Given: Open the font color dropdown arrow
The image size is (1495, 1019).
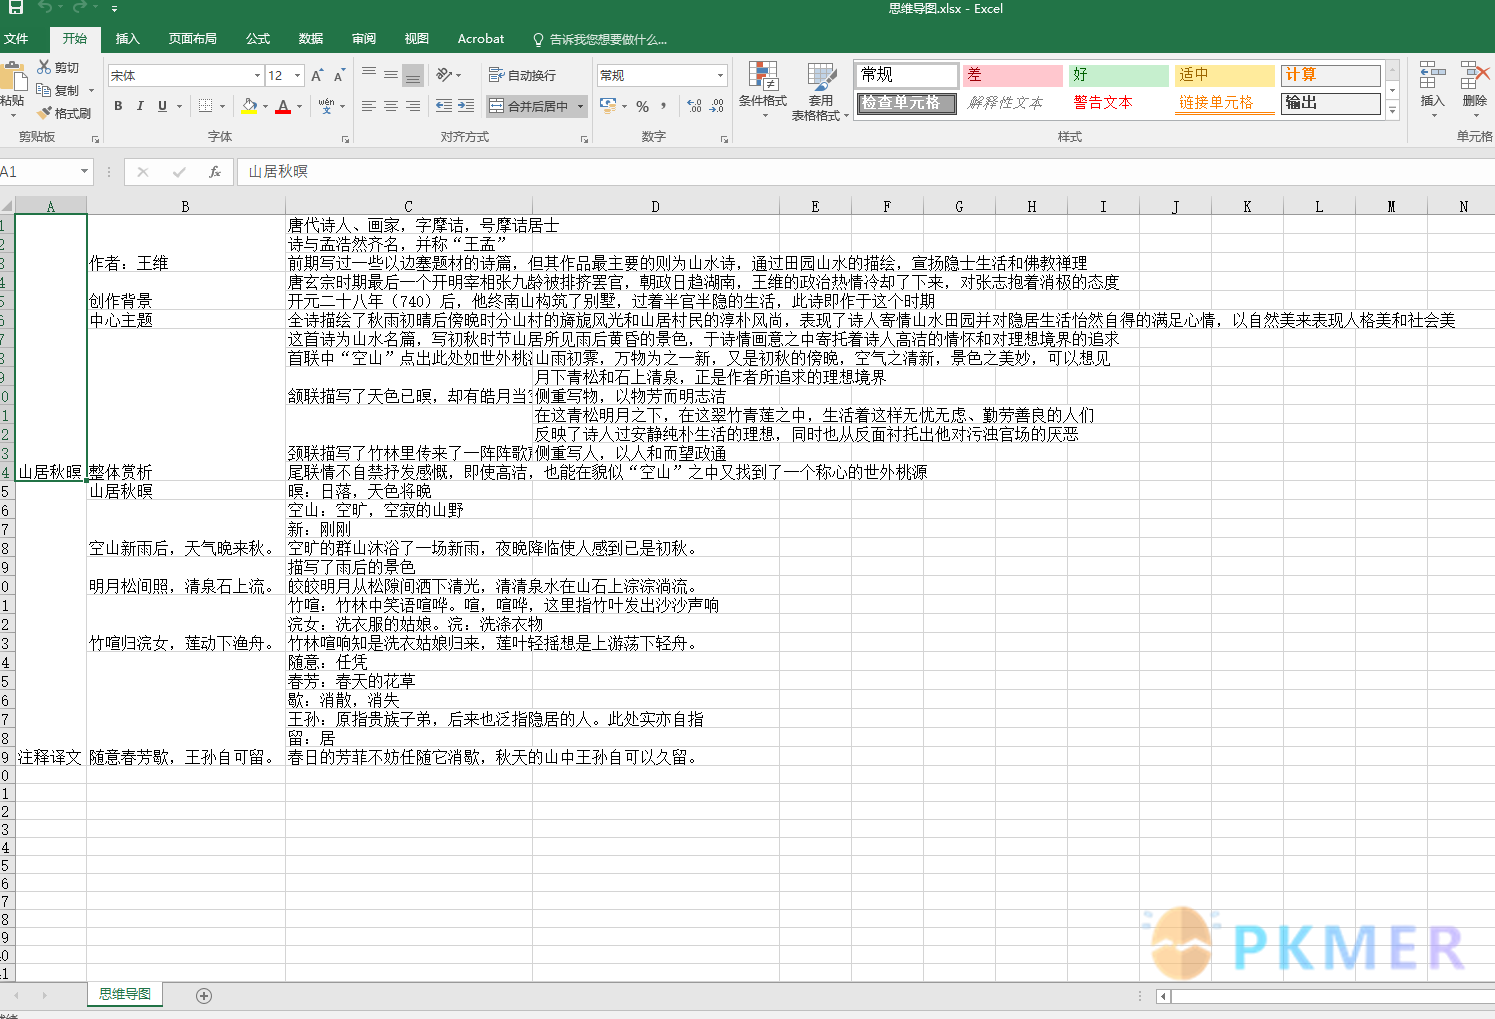Looking at the screenshot, I should (x=299, y=106).
